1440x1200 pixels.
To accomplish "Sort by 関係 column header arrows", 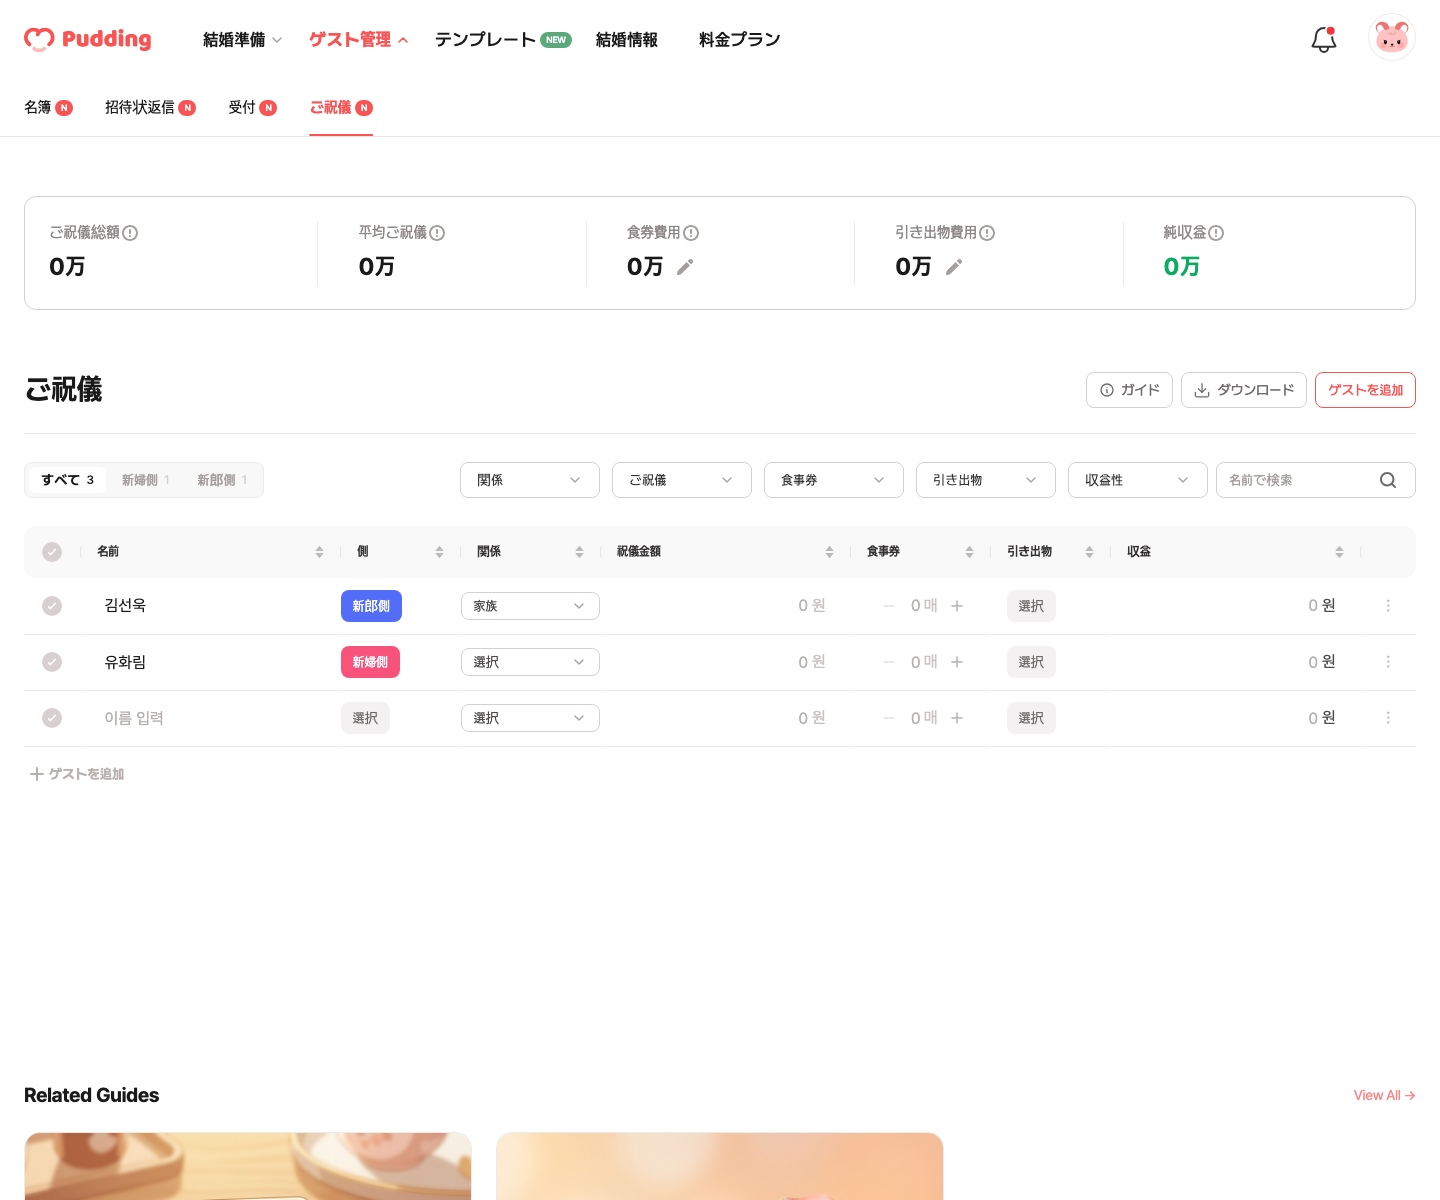I will [x=579, y=552].
